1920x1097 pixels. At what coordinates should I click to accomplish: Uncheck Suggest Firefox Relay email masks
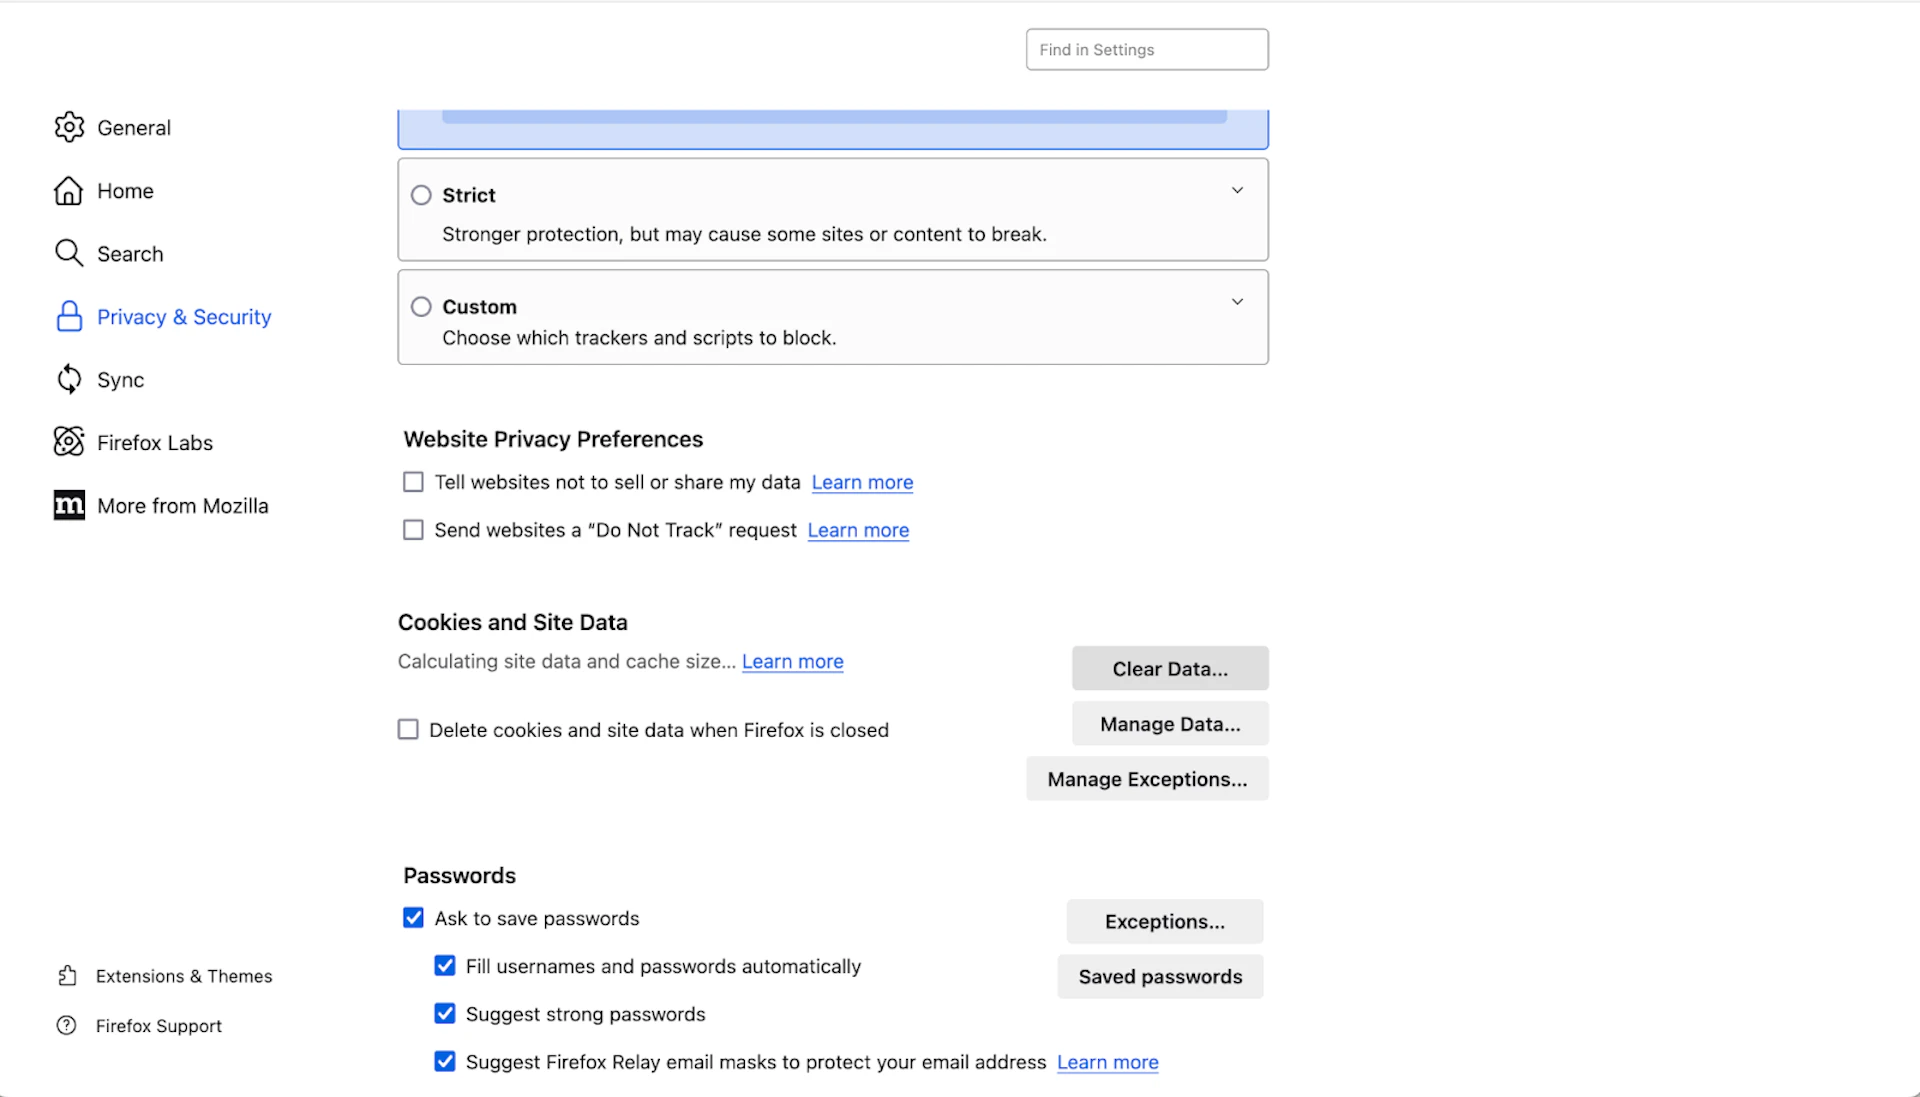point(445,1062)
